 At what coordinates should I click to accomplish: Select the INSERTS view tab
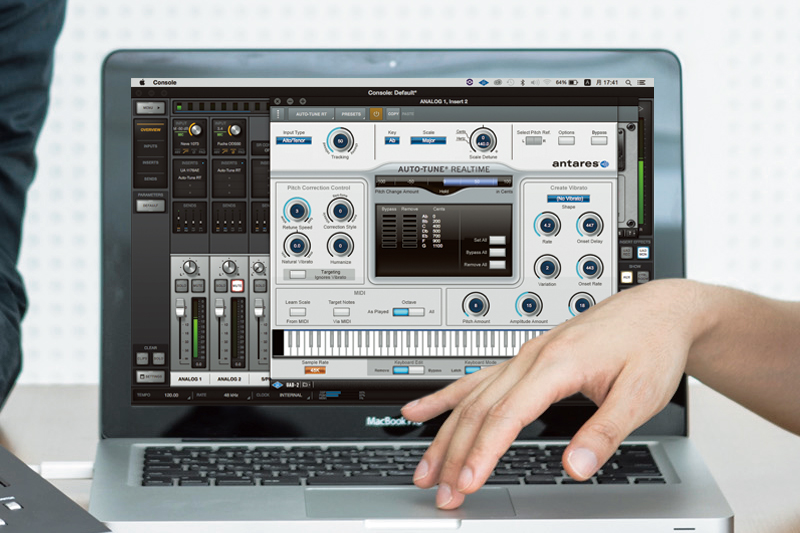click(x=150, y=163)
